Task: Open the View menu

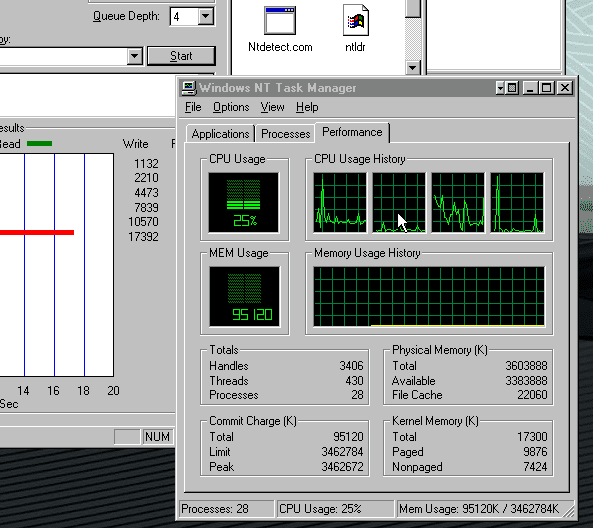Action: (272, 107)
